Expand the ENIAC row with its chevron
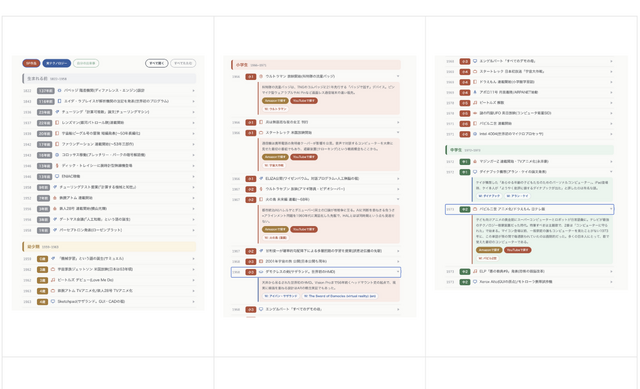The height and width of the screenshot is (389, 640). tap(193, 176)
